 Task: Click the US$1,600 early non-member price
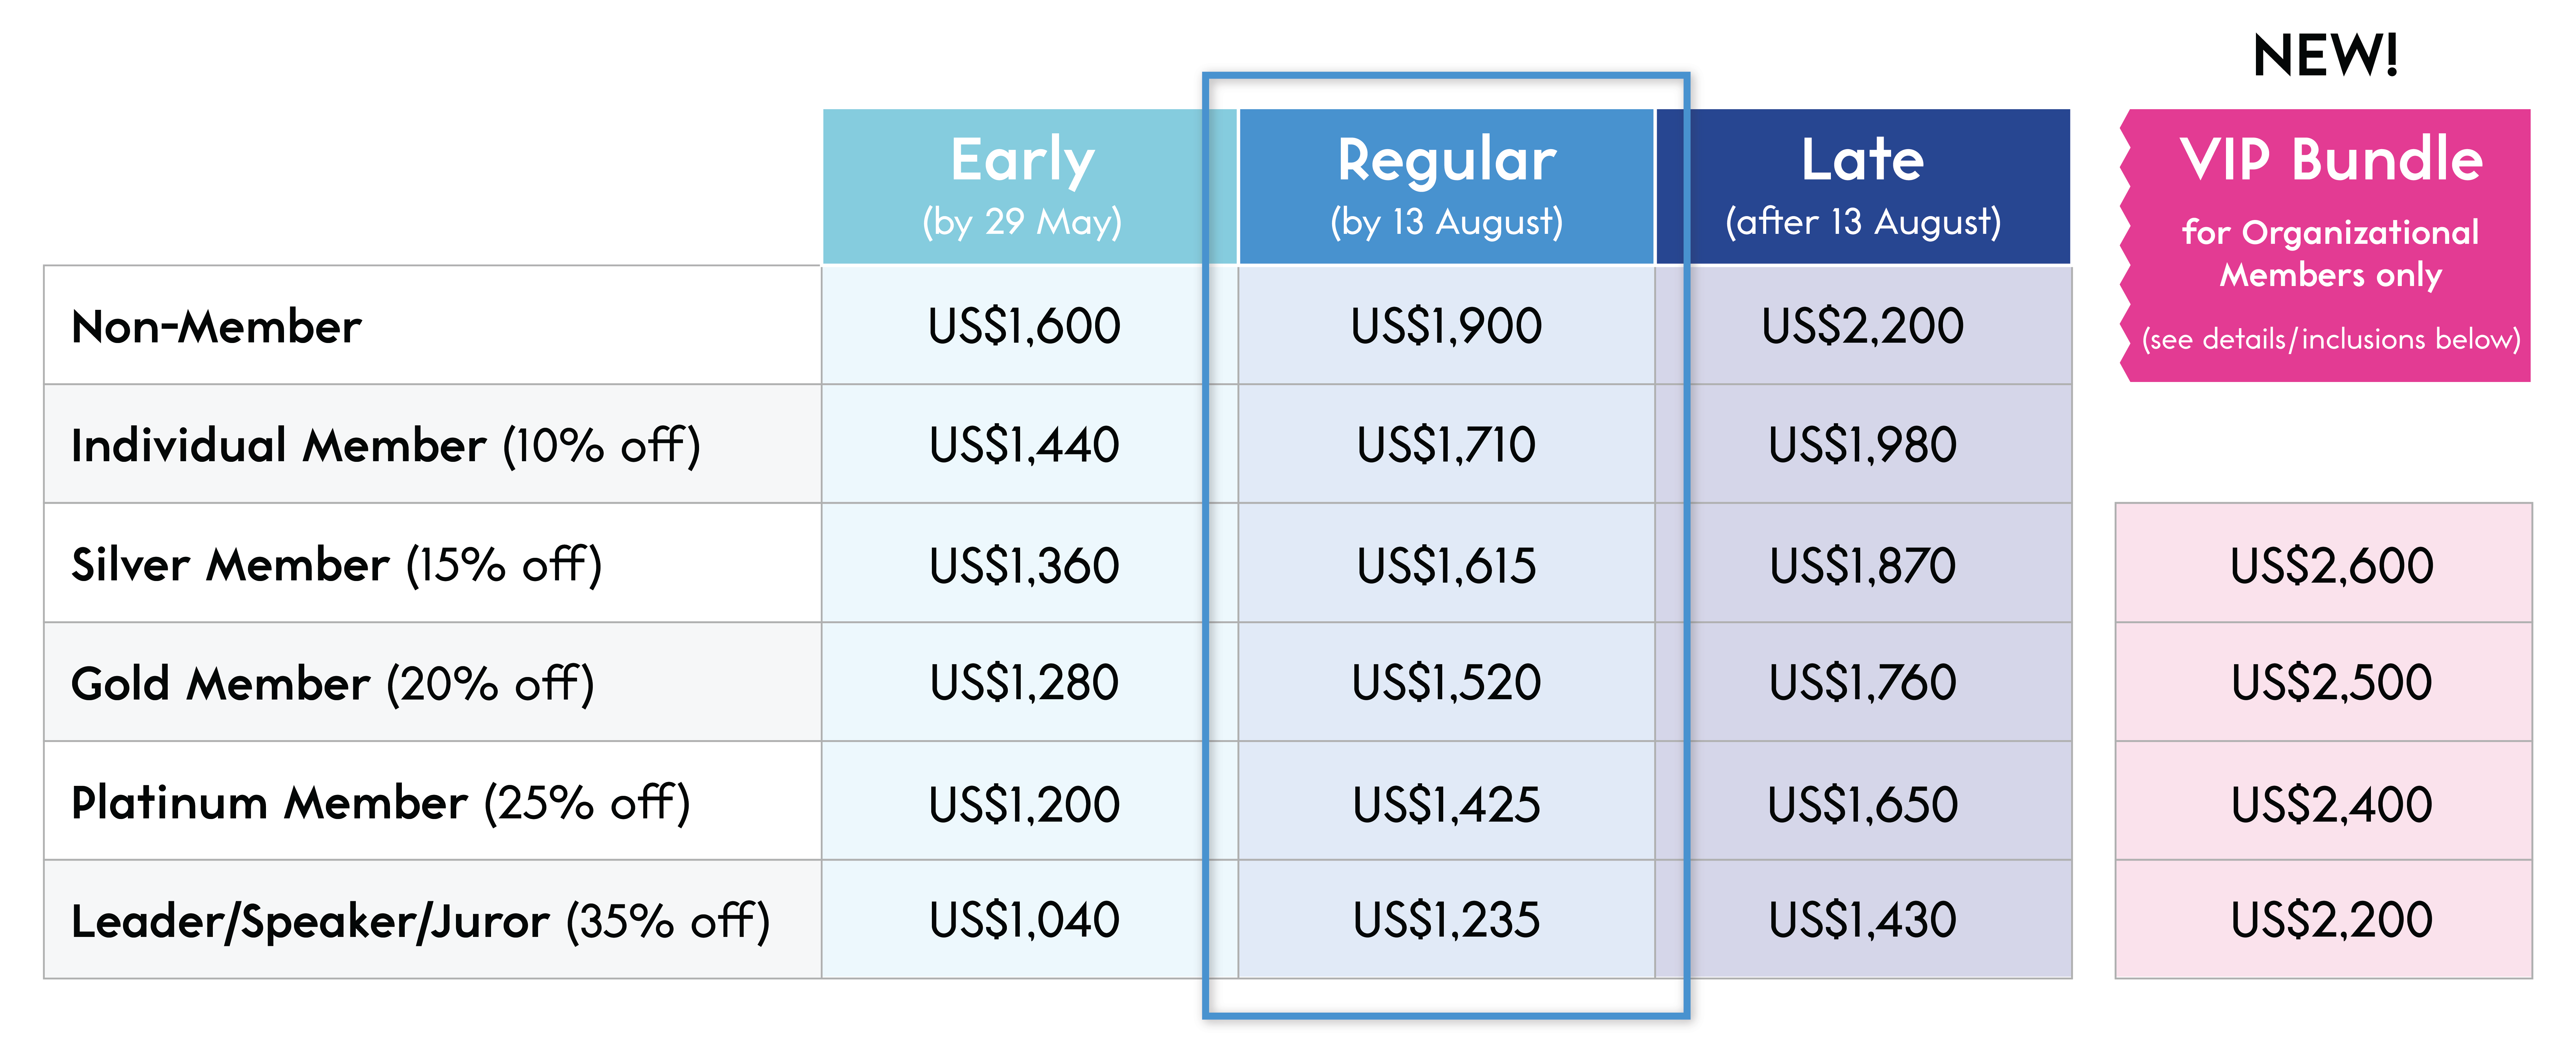(1024, 326)
